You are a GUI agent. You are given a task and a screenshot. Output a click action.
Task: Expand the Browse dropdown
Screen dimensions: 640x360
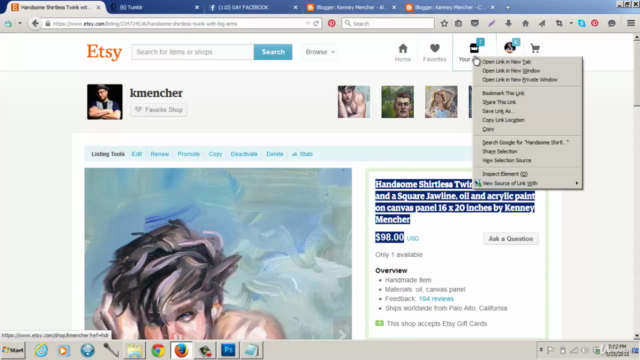pyautogui.click(x=320, y=52)
